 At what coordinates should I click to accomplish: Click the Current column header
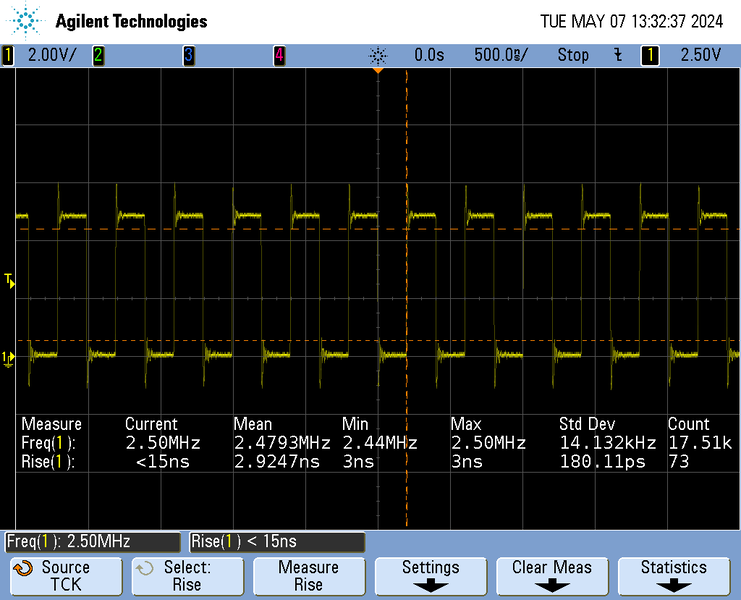pos(151,424)
